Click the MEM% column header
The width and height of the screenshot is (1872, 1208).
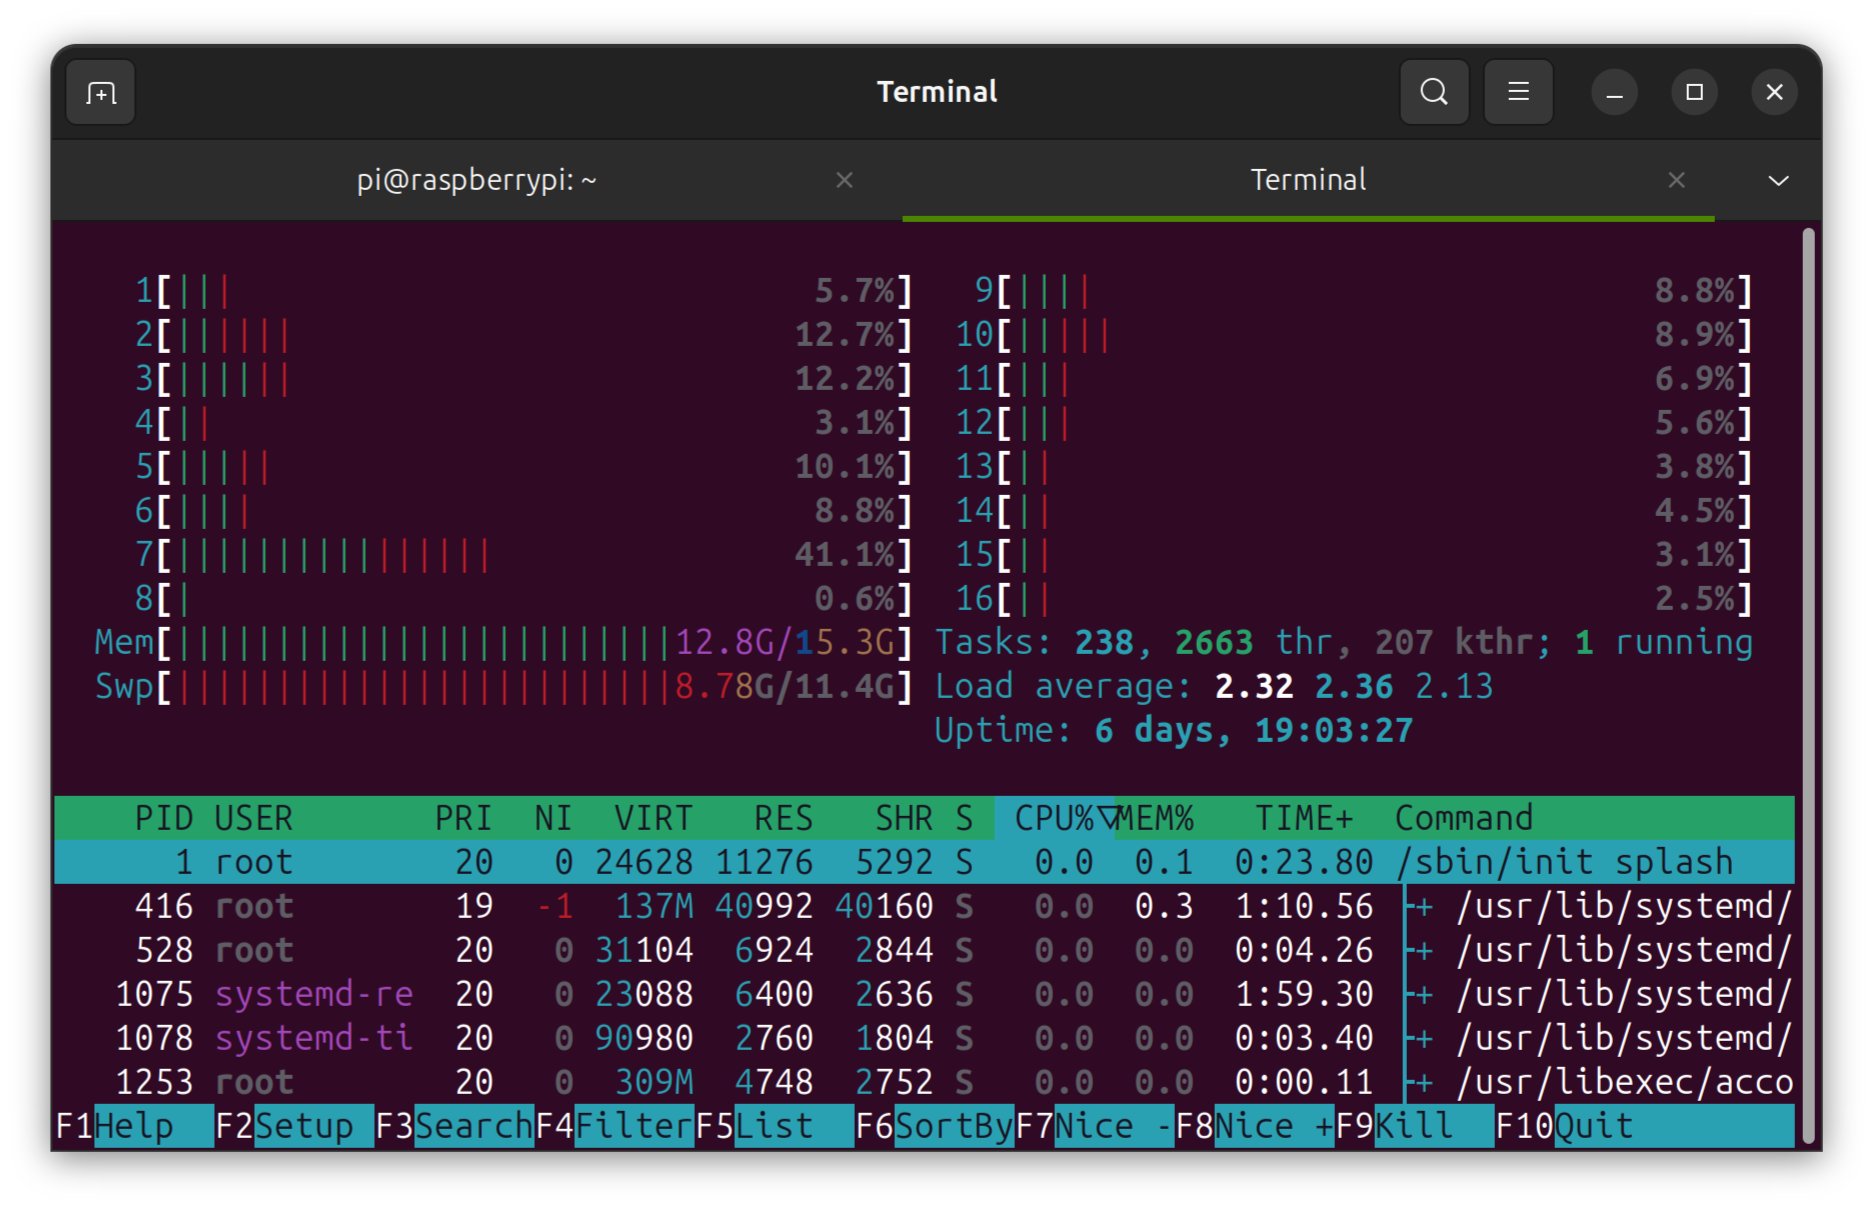pyautogui.click(x=1157, y=818)
